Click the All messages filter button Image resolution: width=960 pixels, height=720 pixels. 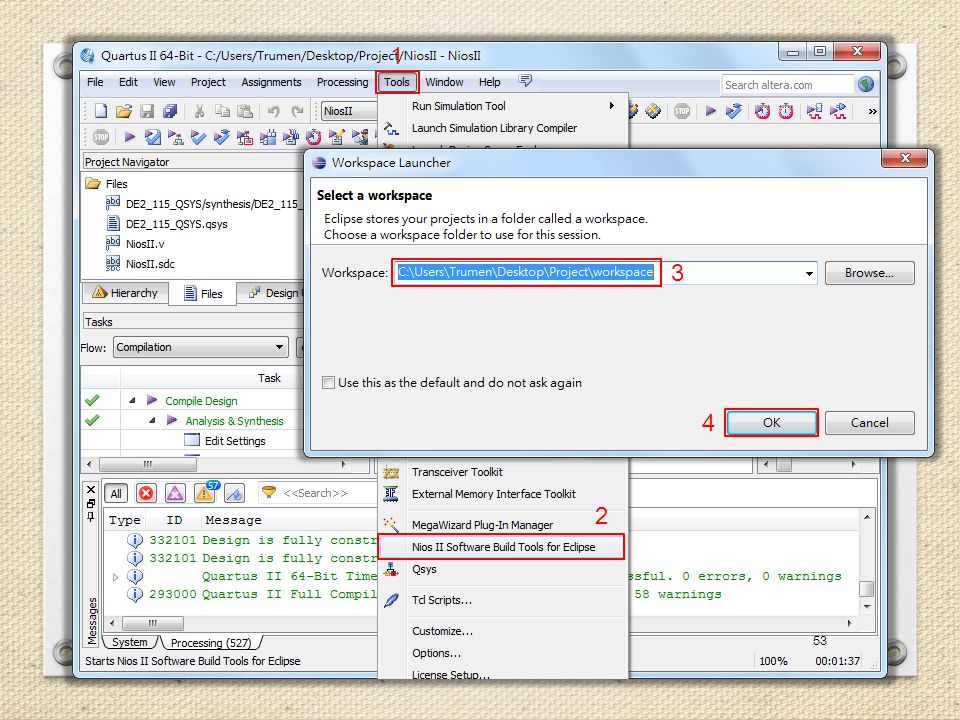click(x=116, y=493)
